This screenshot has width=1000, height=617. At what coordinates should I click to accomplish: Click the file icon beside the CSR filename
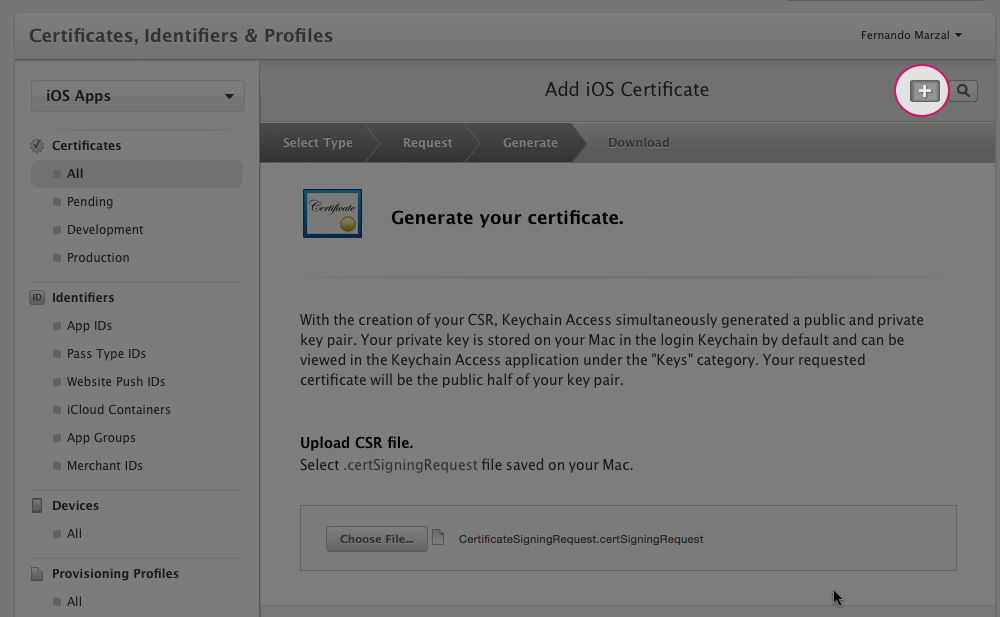(x=438, y=537)
